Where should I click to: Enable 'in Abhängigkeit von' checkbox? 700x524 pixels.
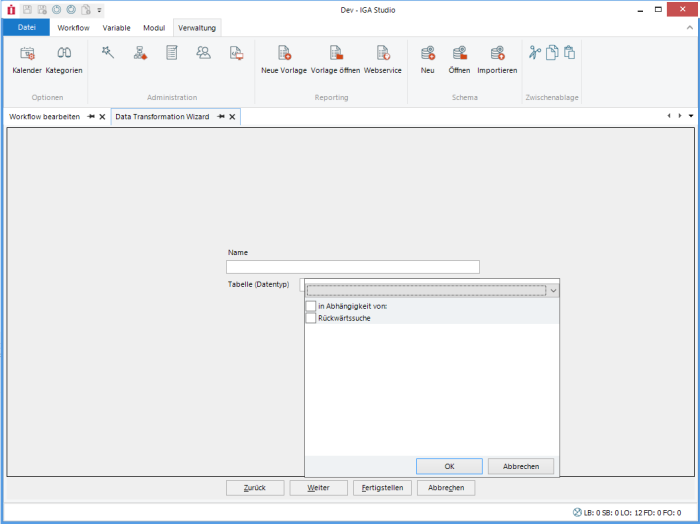[x=311, y=306]
